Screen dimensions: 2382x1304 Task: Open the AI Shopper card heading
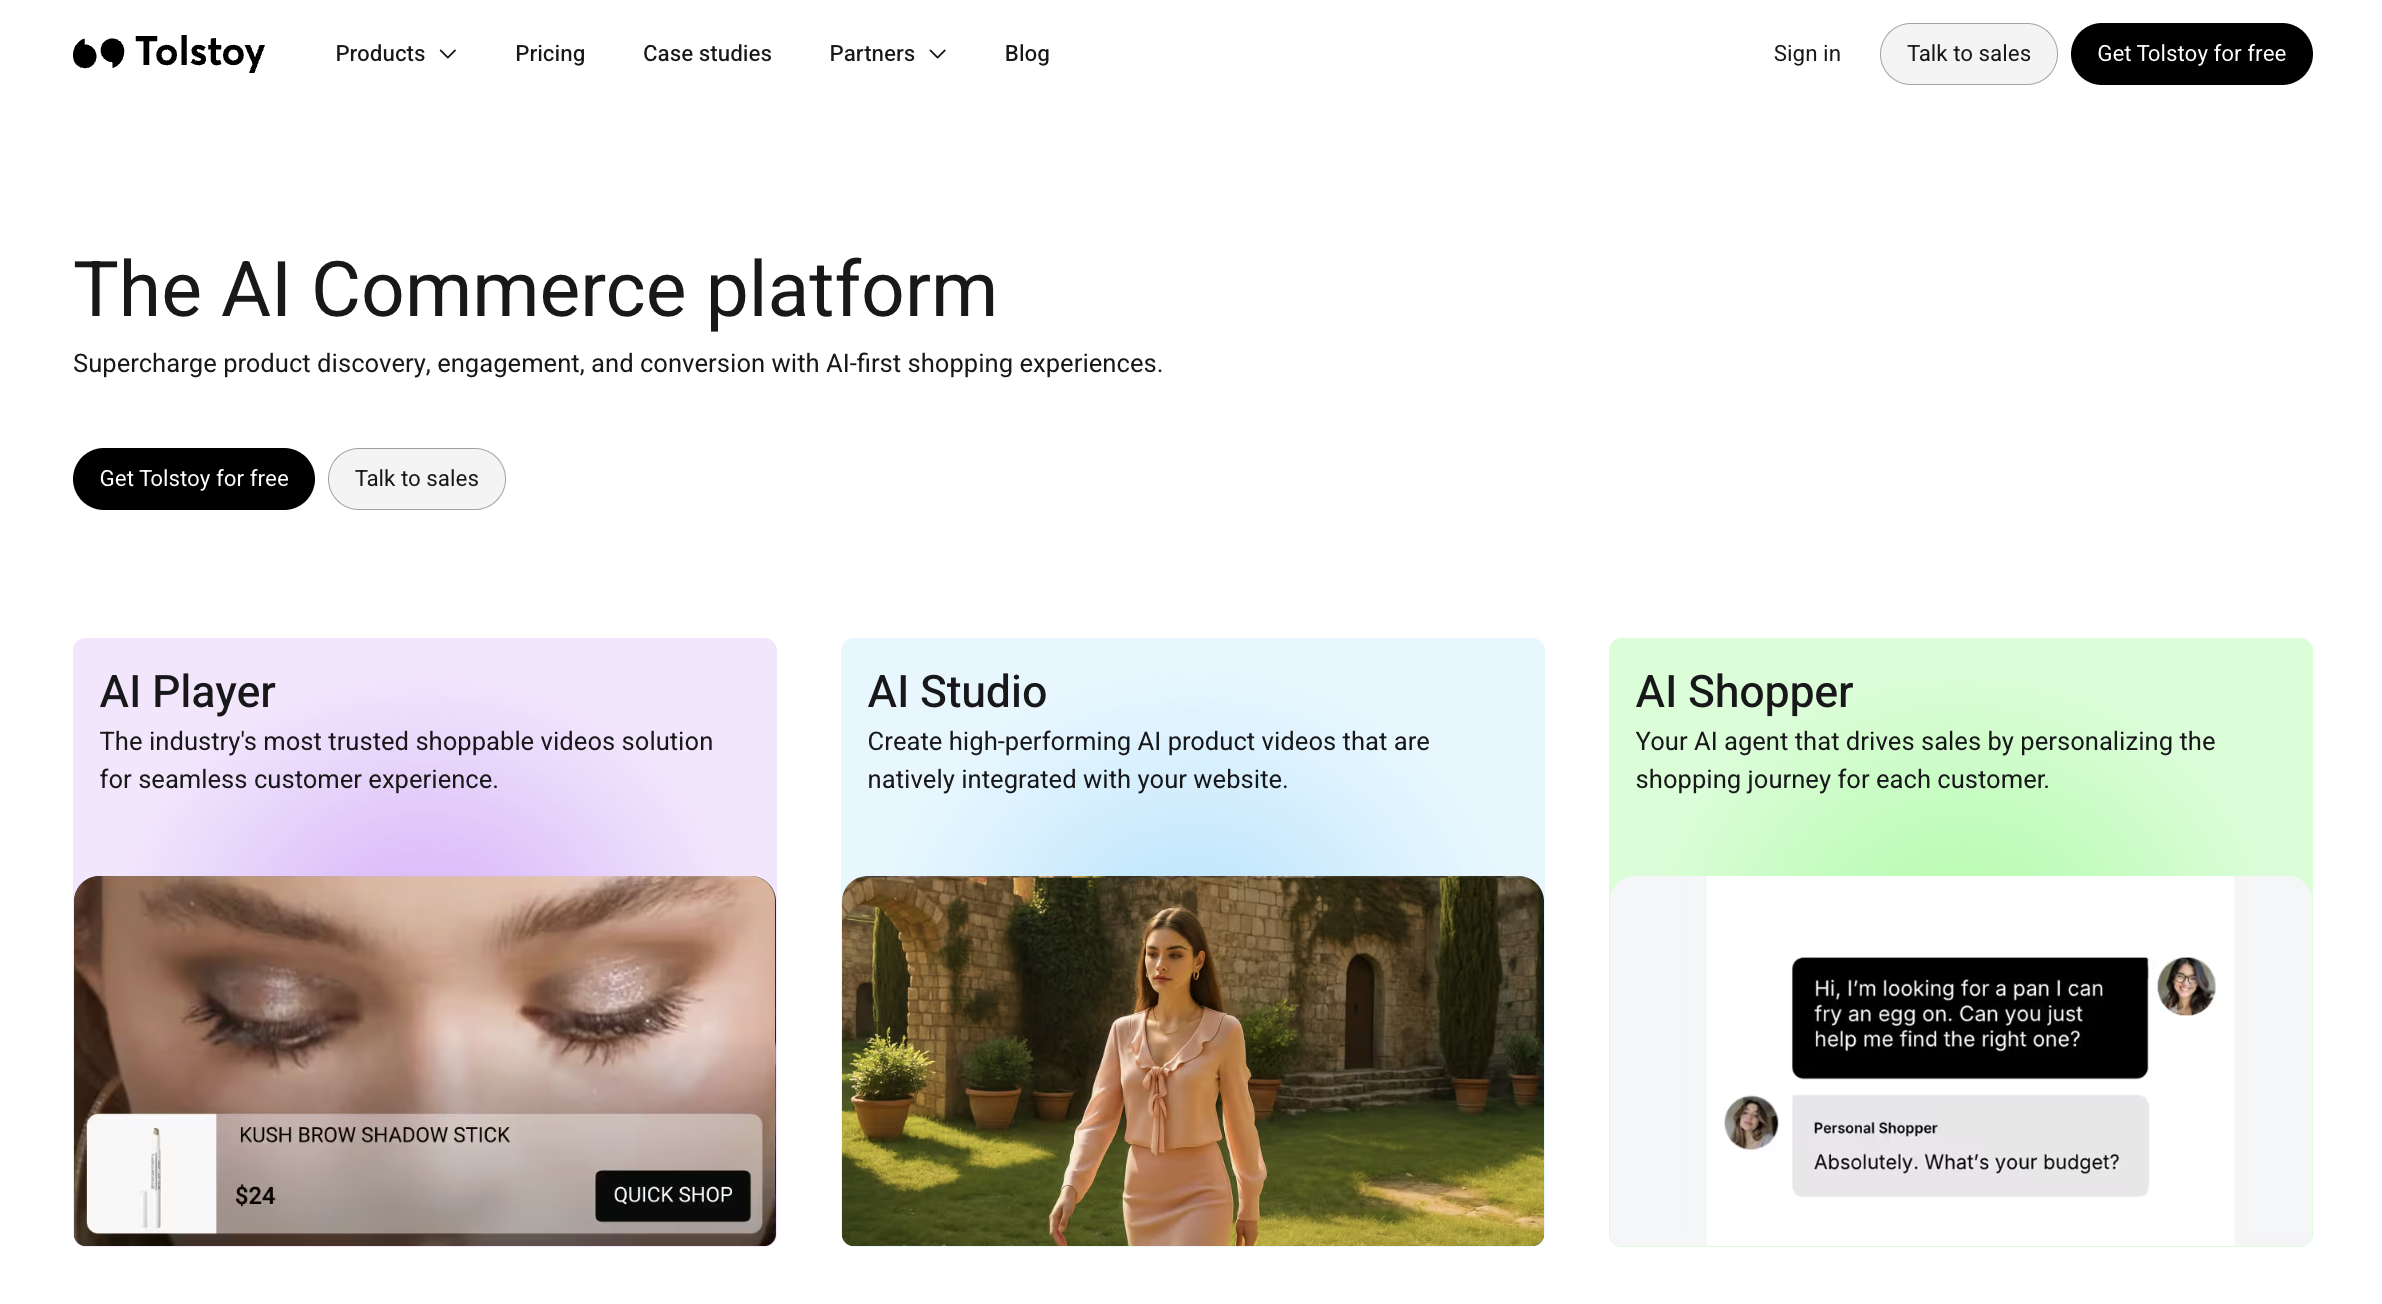pyautogui.click(x=1743, y=692)
